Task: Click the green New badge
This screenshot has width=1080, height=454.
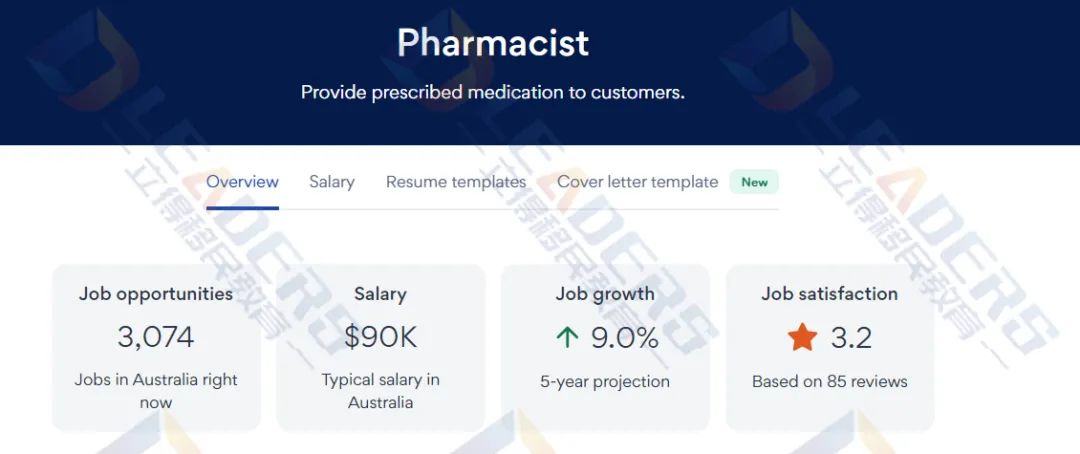Action: click(x=754, y=183)
